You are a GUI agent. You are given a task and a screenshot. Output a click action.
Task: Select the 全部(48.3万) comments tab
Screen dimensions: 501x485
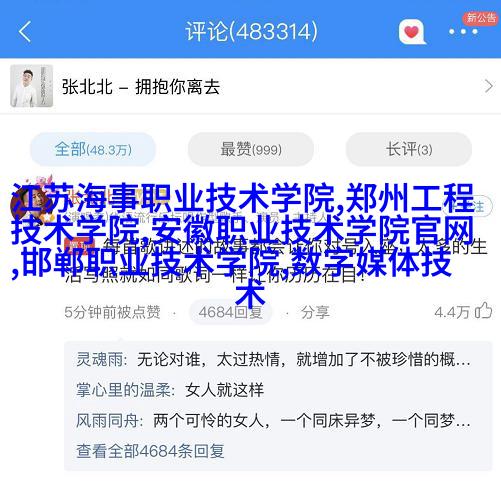(x=93, y=149)
